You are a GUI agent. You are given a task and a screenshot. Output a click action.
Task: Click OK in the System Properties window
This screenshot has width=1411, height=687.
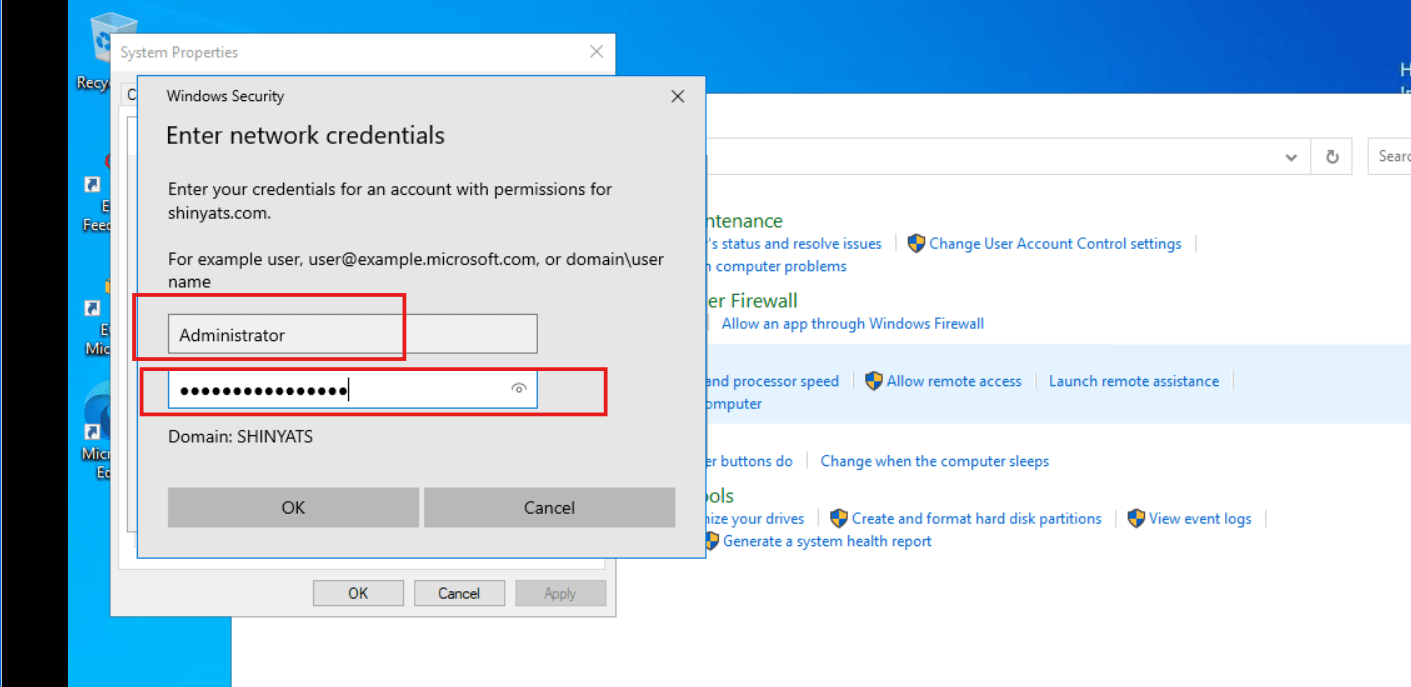tap(358, 593)
